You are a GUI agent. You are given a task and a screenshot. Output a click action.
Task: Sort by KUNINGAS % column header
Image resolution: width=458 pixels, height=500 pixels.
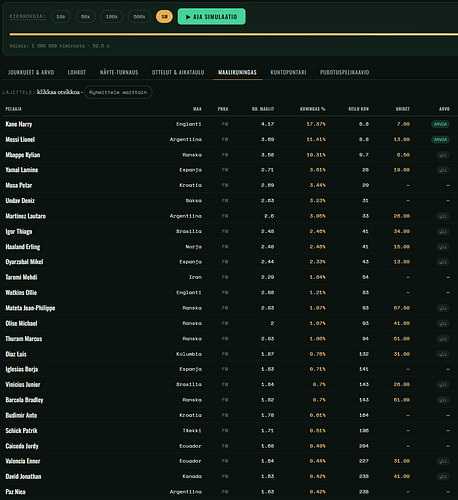coord(312,109)
